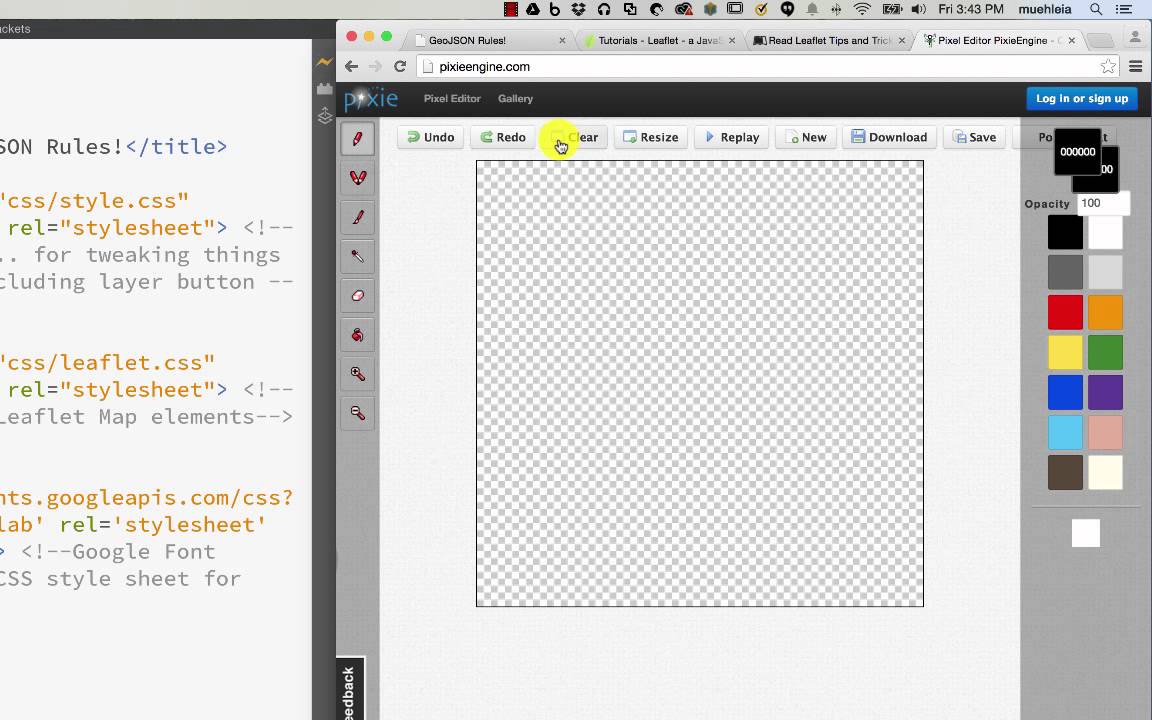Select the Zoom In magnifier tool
The image size is (1152, 720).
pos(358,374)
